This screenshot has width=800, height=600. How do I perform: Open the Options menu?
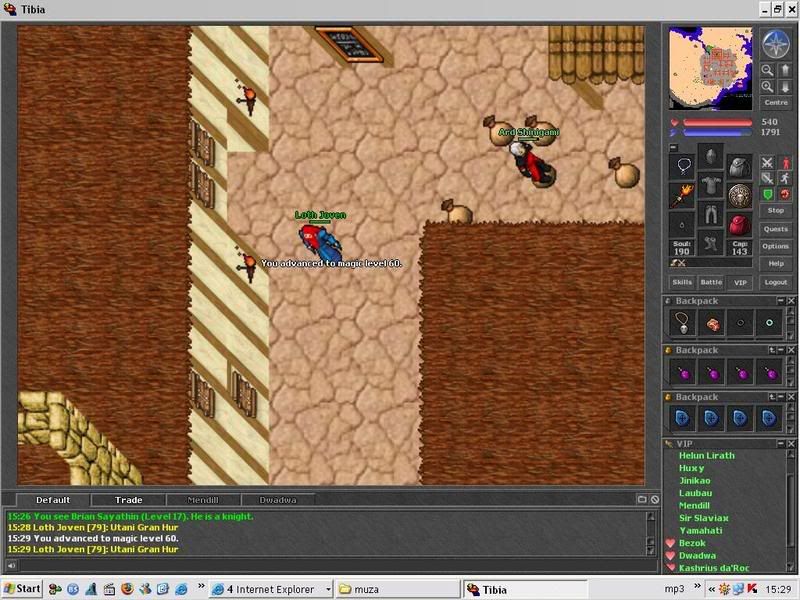(x=776, y=246)
